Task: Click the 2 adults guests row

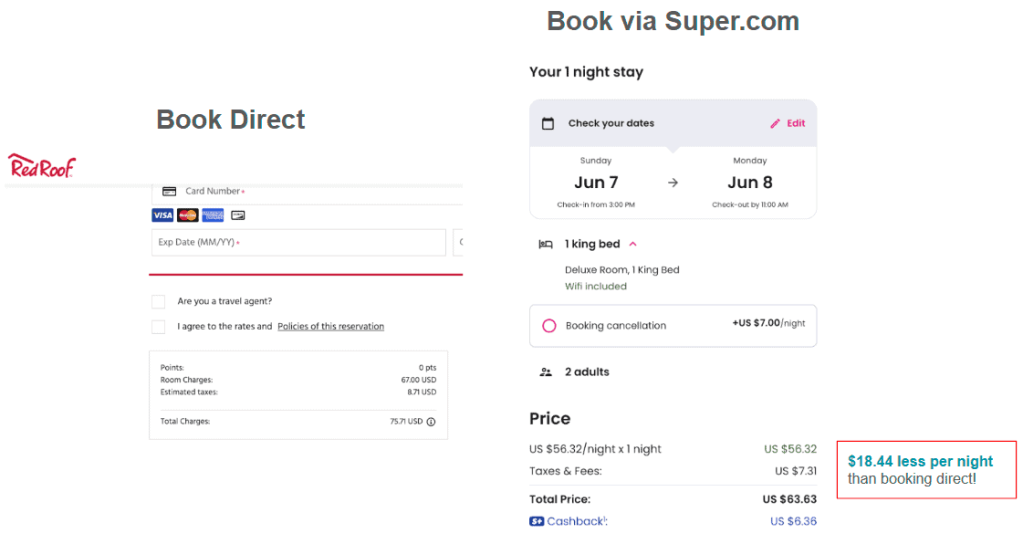Action: click(673, 372)
